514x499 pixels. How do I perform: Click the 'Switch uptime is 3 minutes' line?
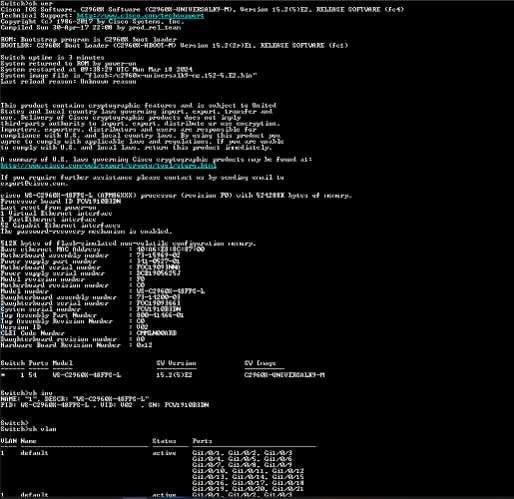click(x=52, y=57)
